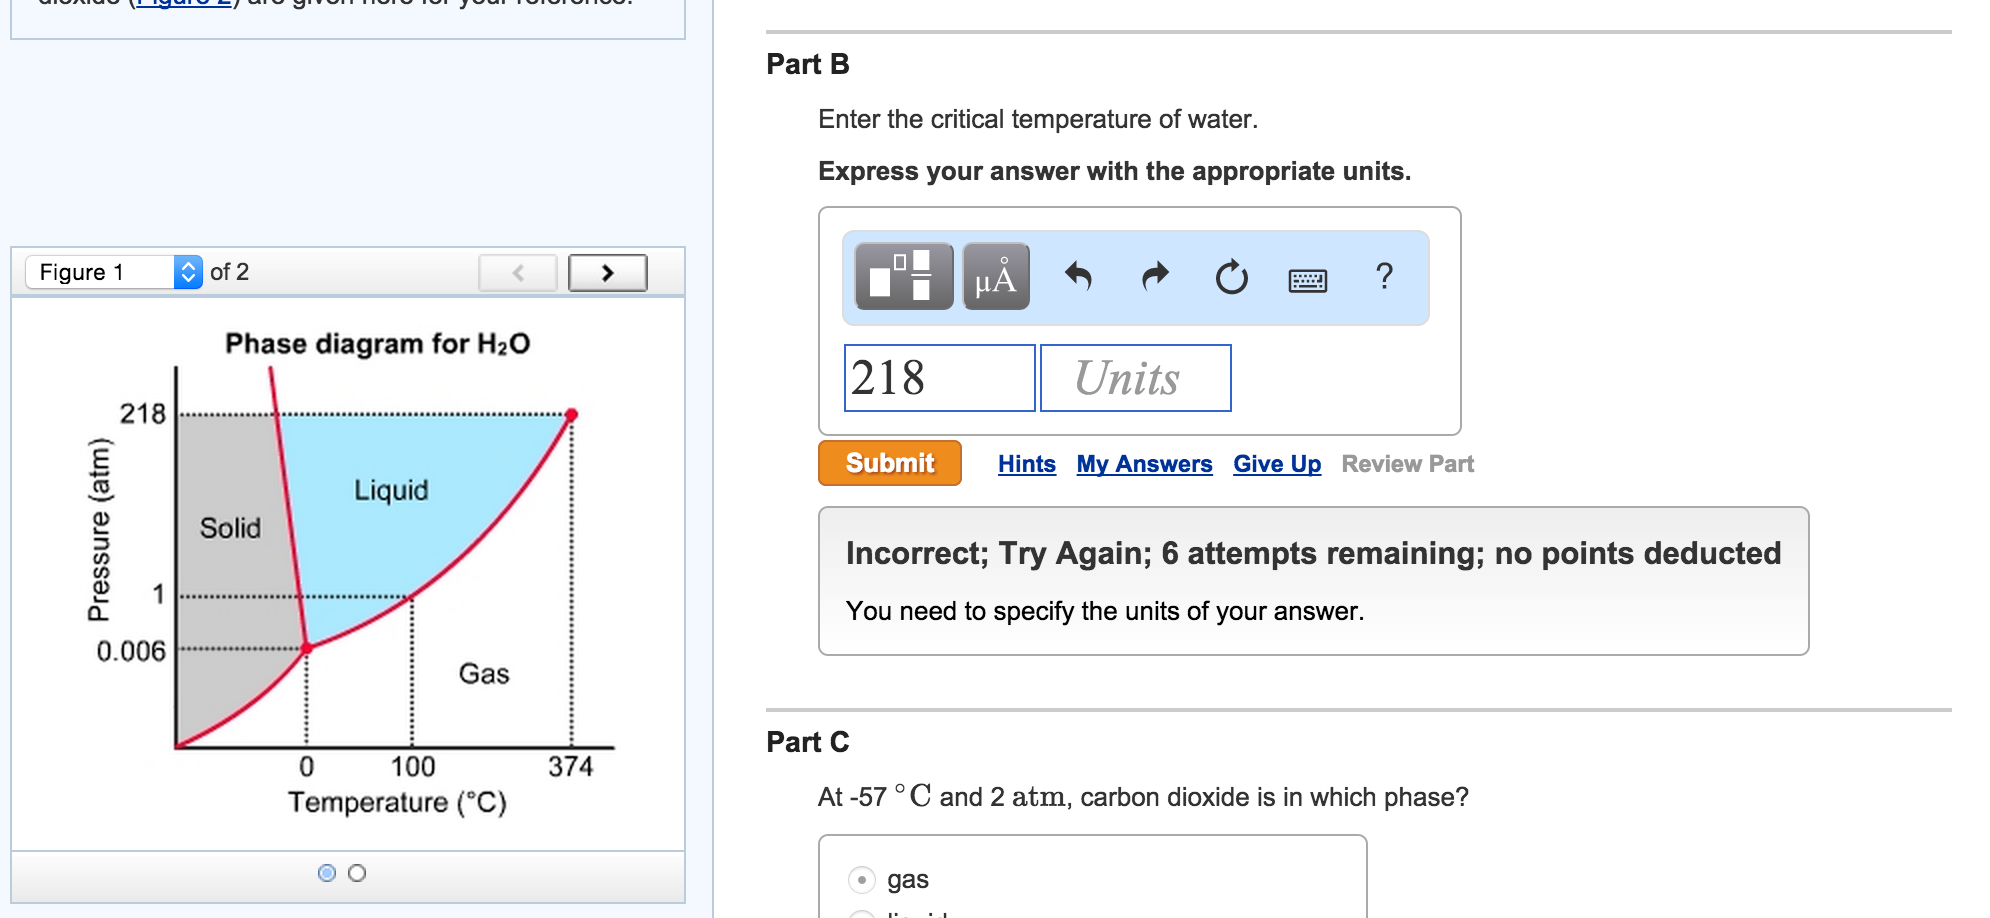The width and height of the screenshot is (1990, 918).
Task: Go to previous figure arrow
Action: point(518,273)
